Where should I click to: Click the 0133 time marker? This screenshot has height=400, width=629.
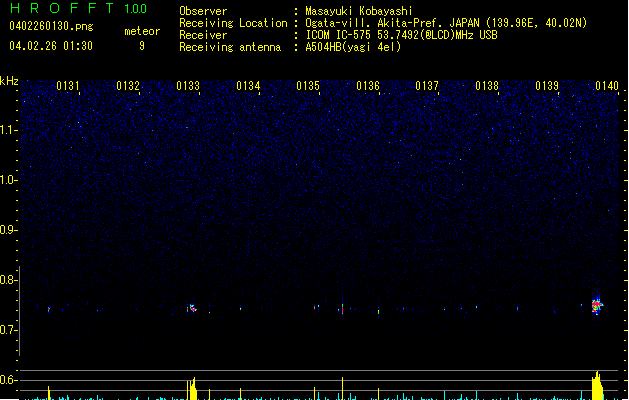pos(188,86)
